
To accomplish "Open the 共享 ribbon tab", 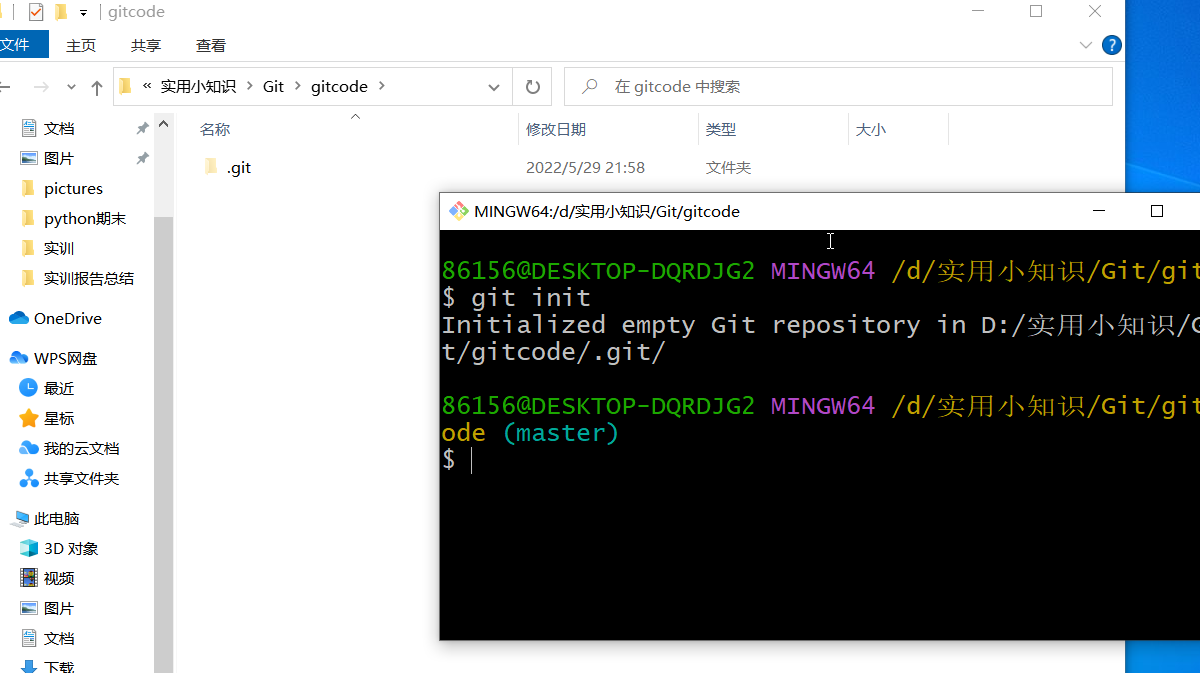I will coord(146,45).
